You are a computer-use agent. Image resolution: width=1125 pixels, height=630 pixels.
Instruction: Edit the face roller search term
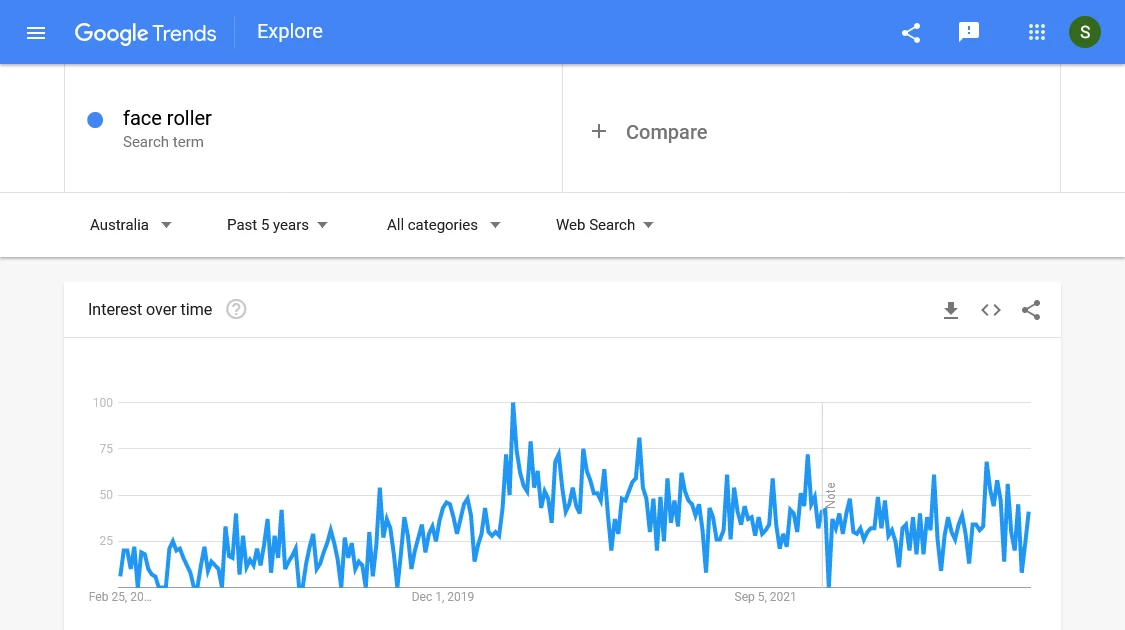(167, 118)
